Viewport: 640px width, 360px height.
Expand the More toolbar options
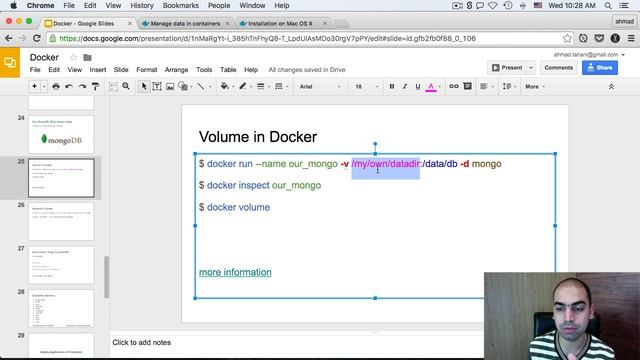[x=535, y=87]
